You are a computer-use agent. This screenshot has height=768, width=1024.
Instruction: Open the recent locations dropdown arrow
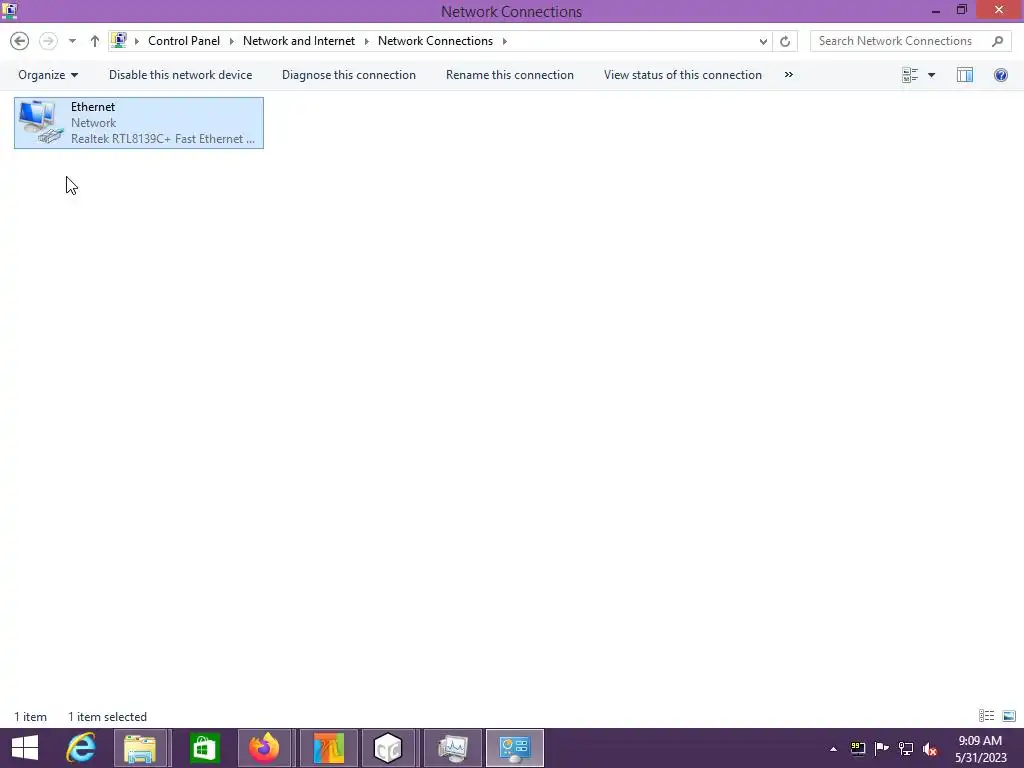coord(72,41)
